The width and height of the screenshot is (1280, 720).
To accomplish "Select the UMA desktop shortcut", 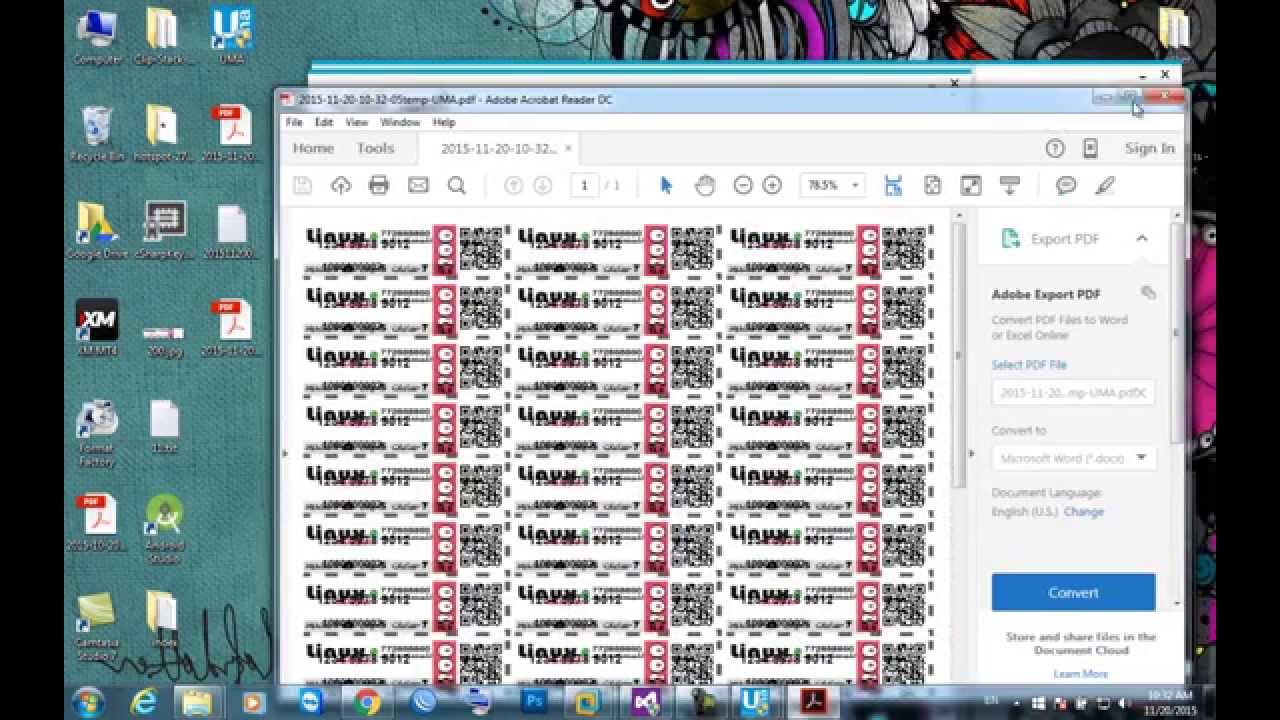I will coord(231,37).
